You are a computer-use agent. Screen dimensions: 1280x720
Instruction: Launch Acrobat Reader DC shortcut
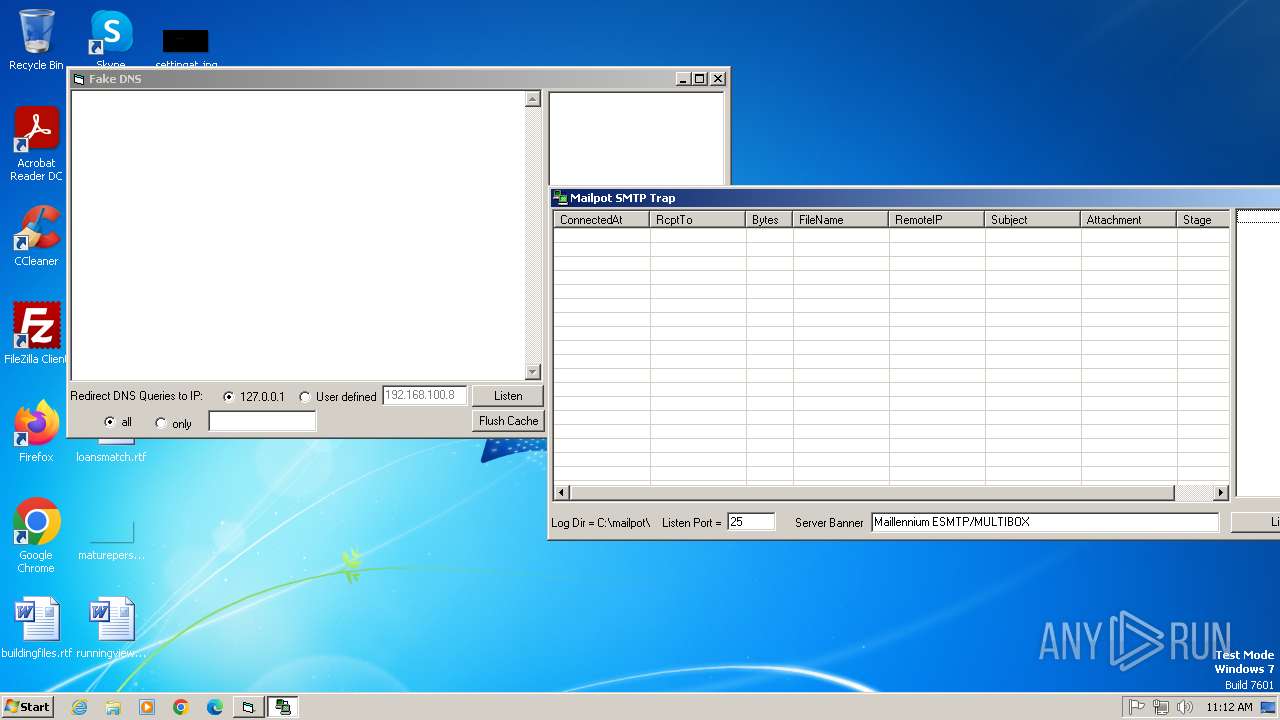point(36,143)
